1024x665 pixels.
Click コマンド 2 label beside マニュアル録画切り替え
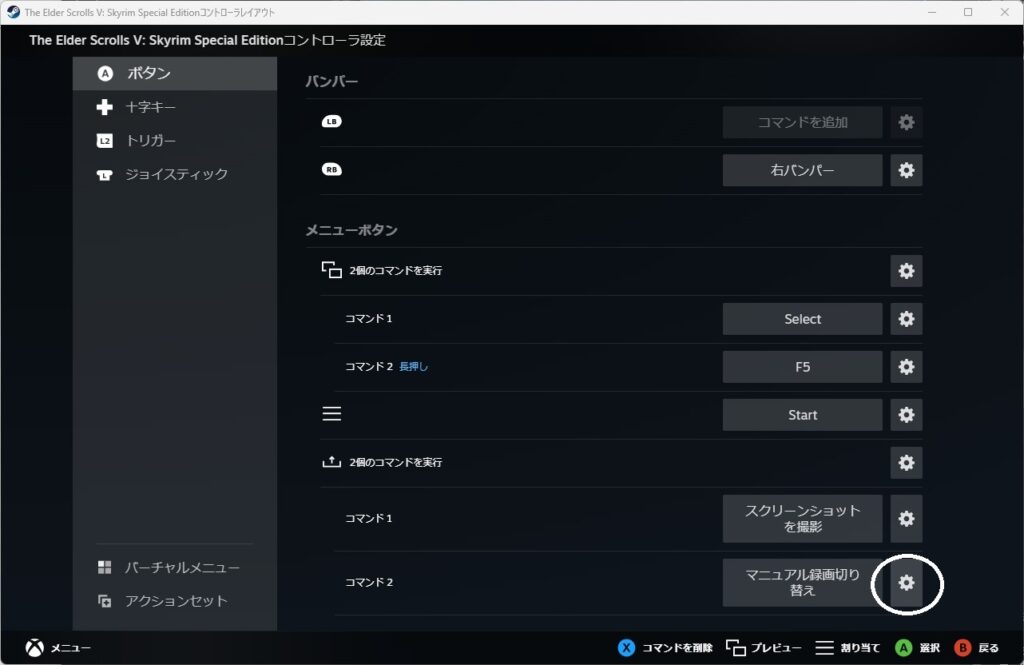pos(369,582)
